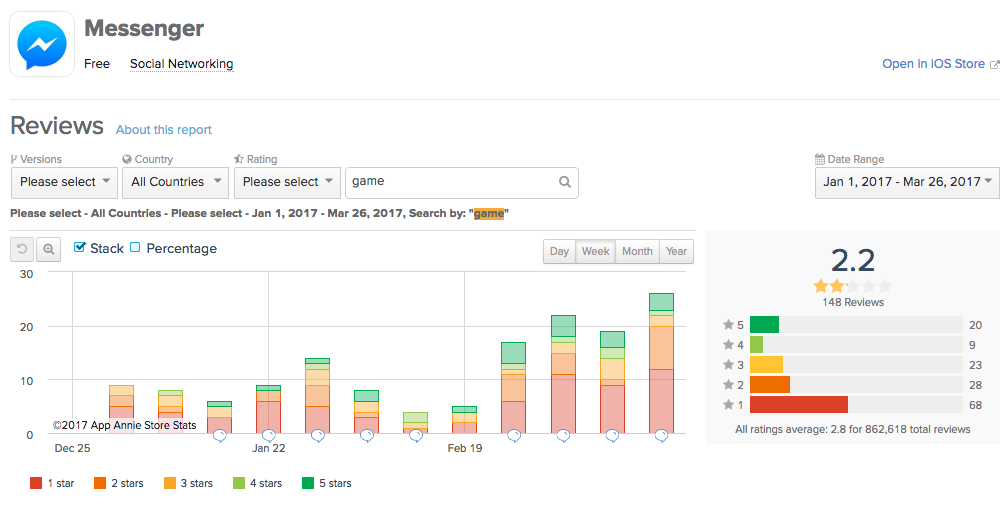Click the Feb 19 axis label
The height and width of the screenshot is (509, 1007).
[x=465, y=448]
